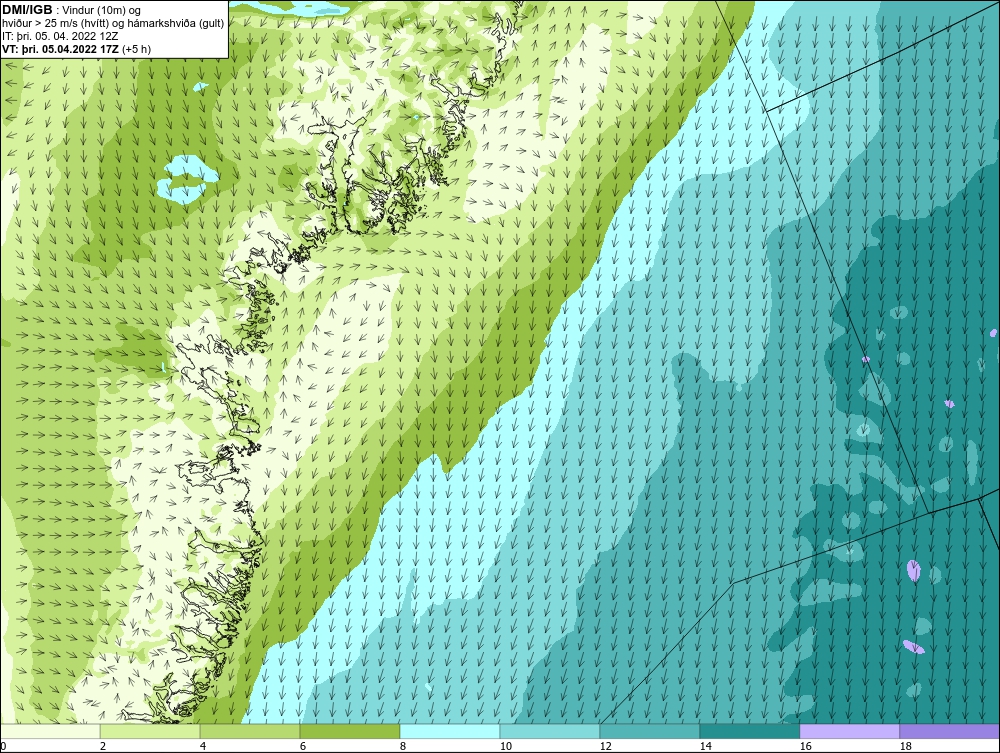
Task: Click the 12–14 m/s teal legend swatch
Action: (x=649, y=731)
